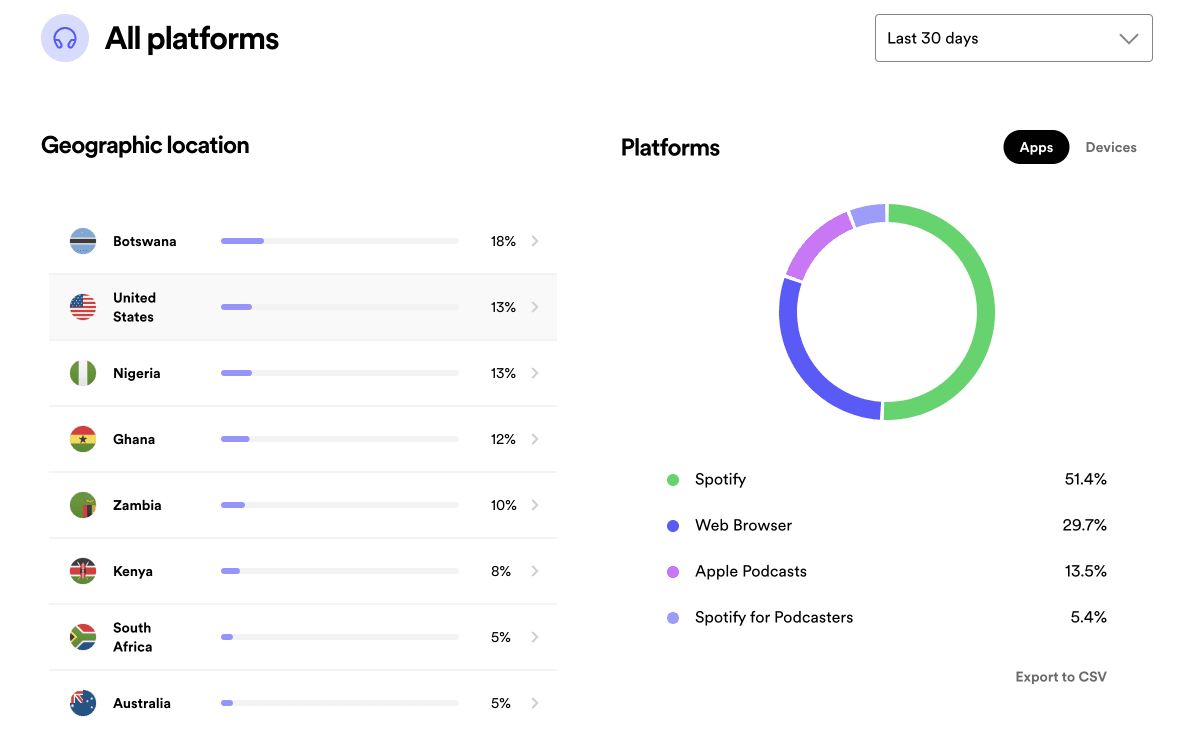Click the South Africa flag icon

tap(83, 637)
